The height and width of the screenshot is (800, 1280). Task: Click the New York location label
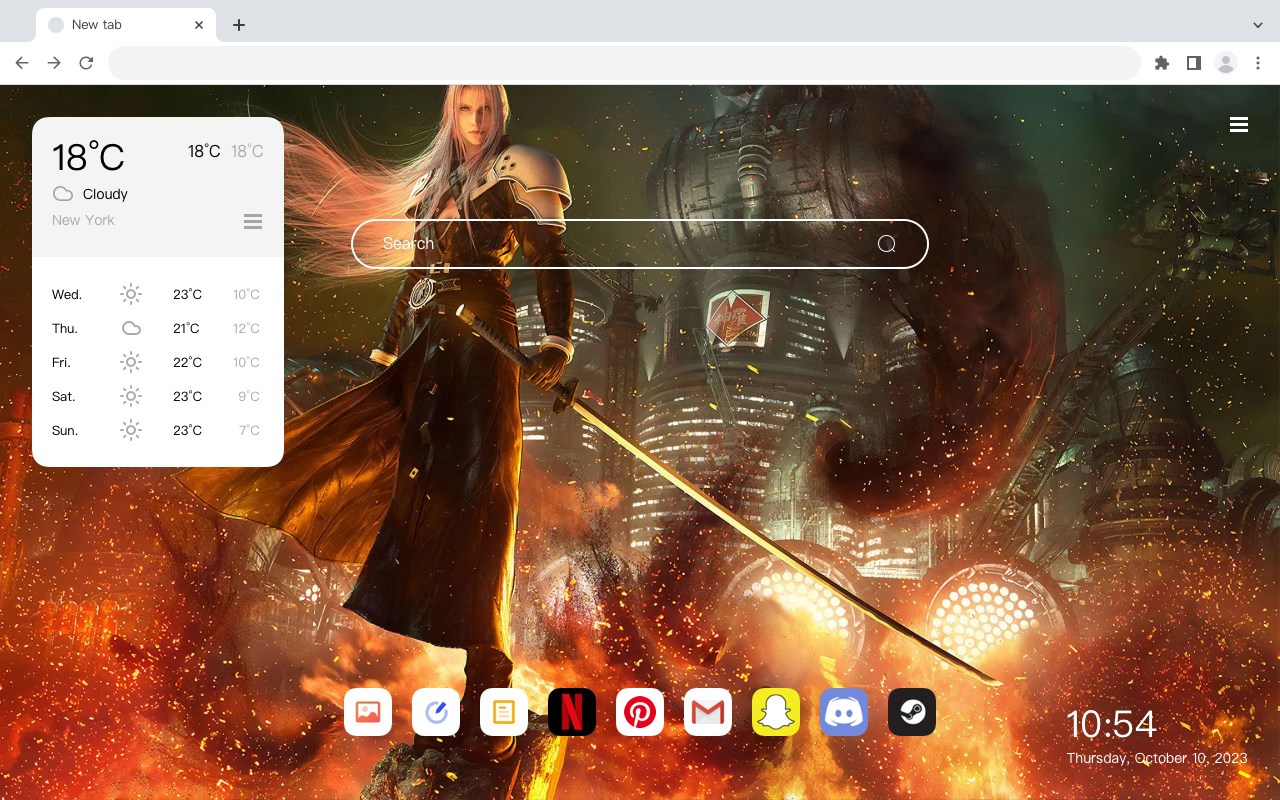(x=83, y=220)
